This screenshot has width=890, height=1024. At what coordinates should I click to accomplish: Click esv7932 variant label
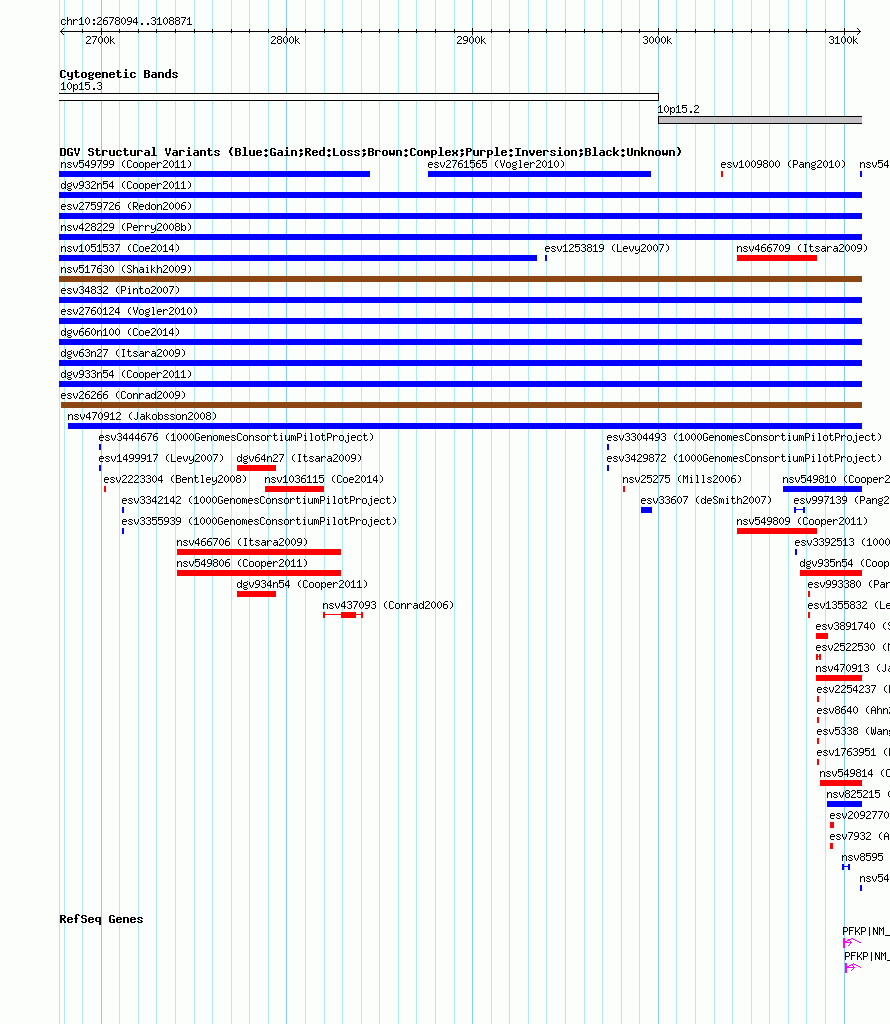pyautogui.click(x=859, y=836)
